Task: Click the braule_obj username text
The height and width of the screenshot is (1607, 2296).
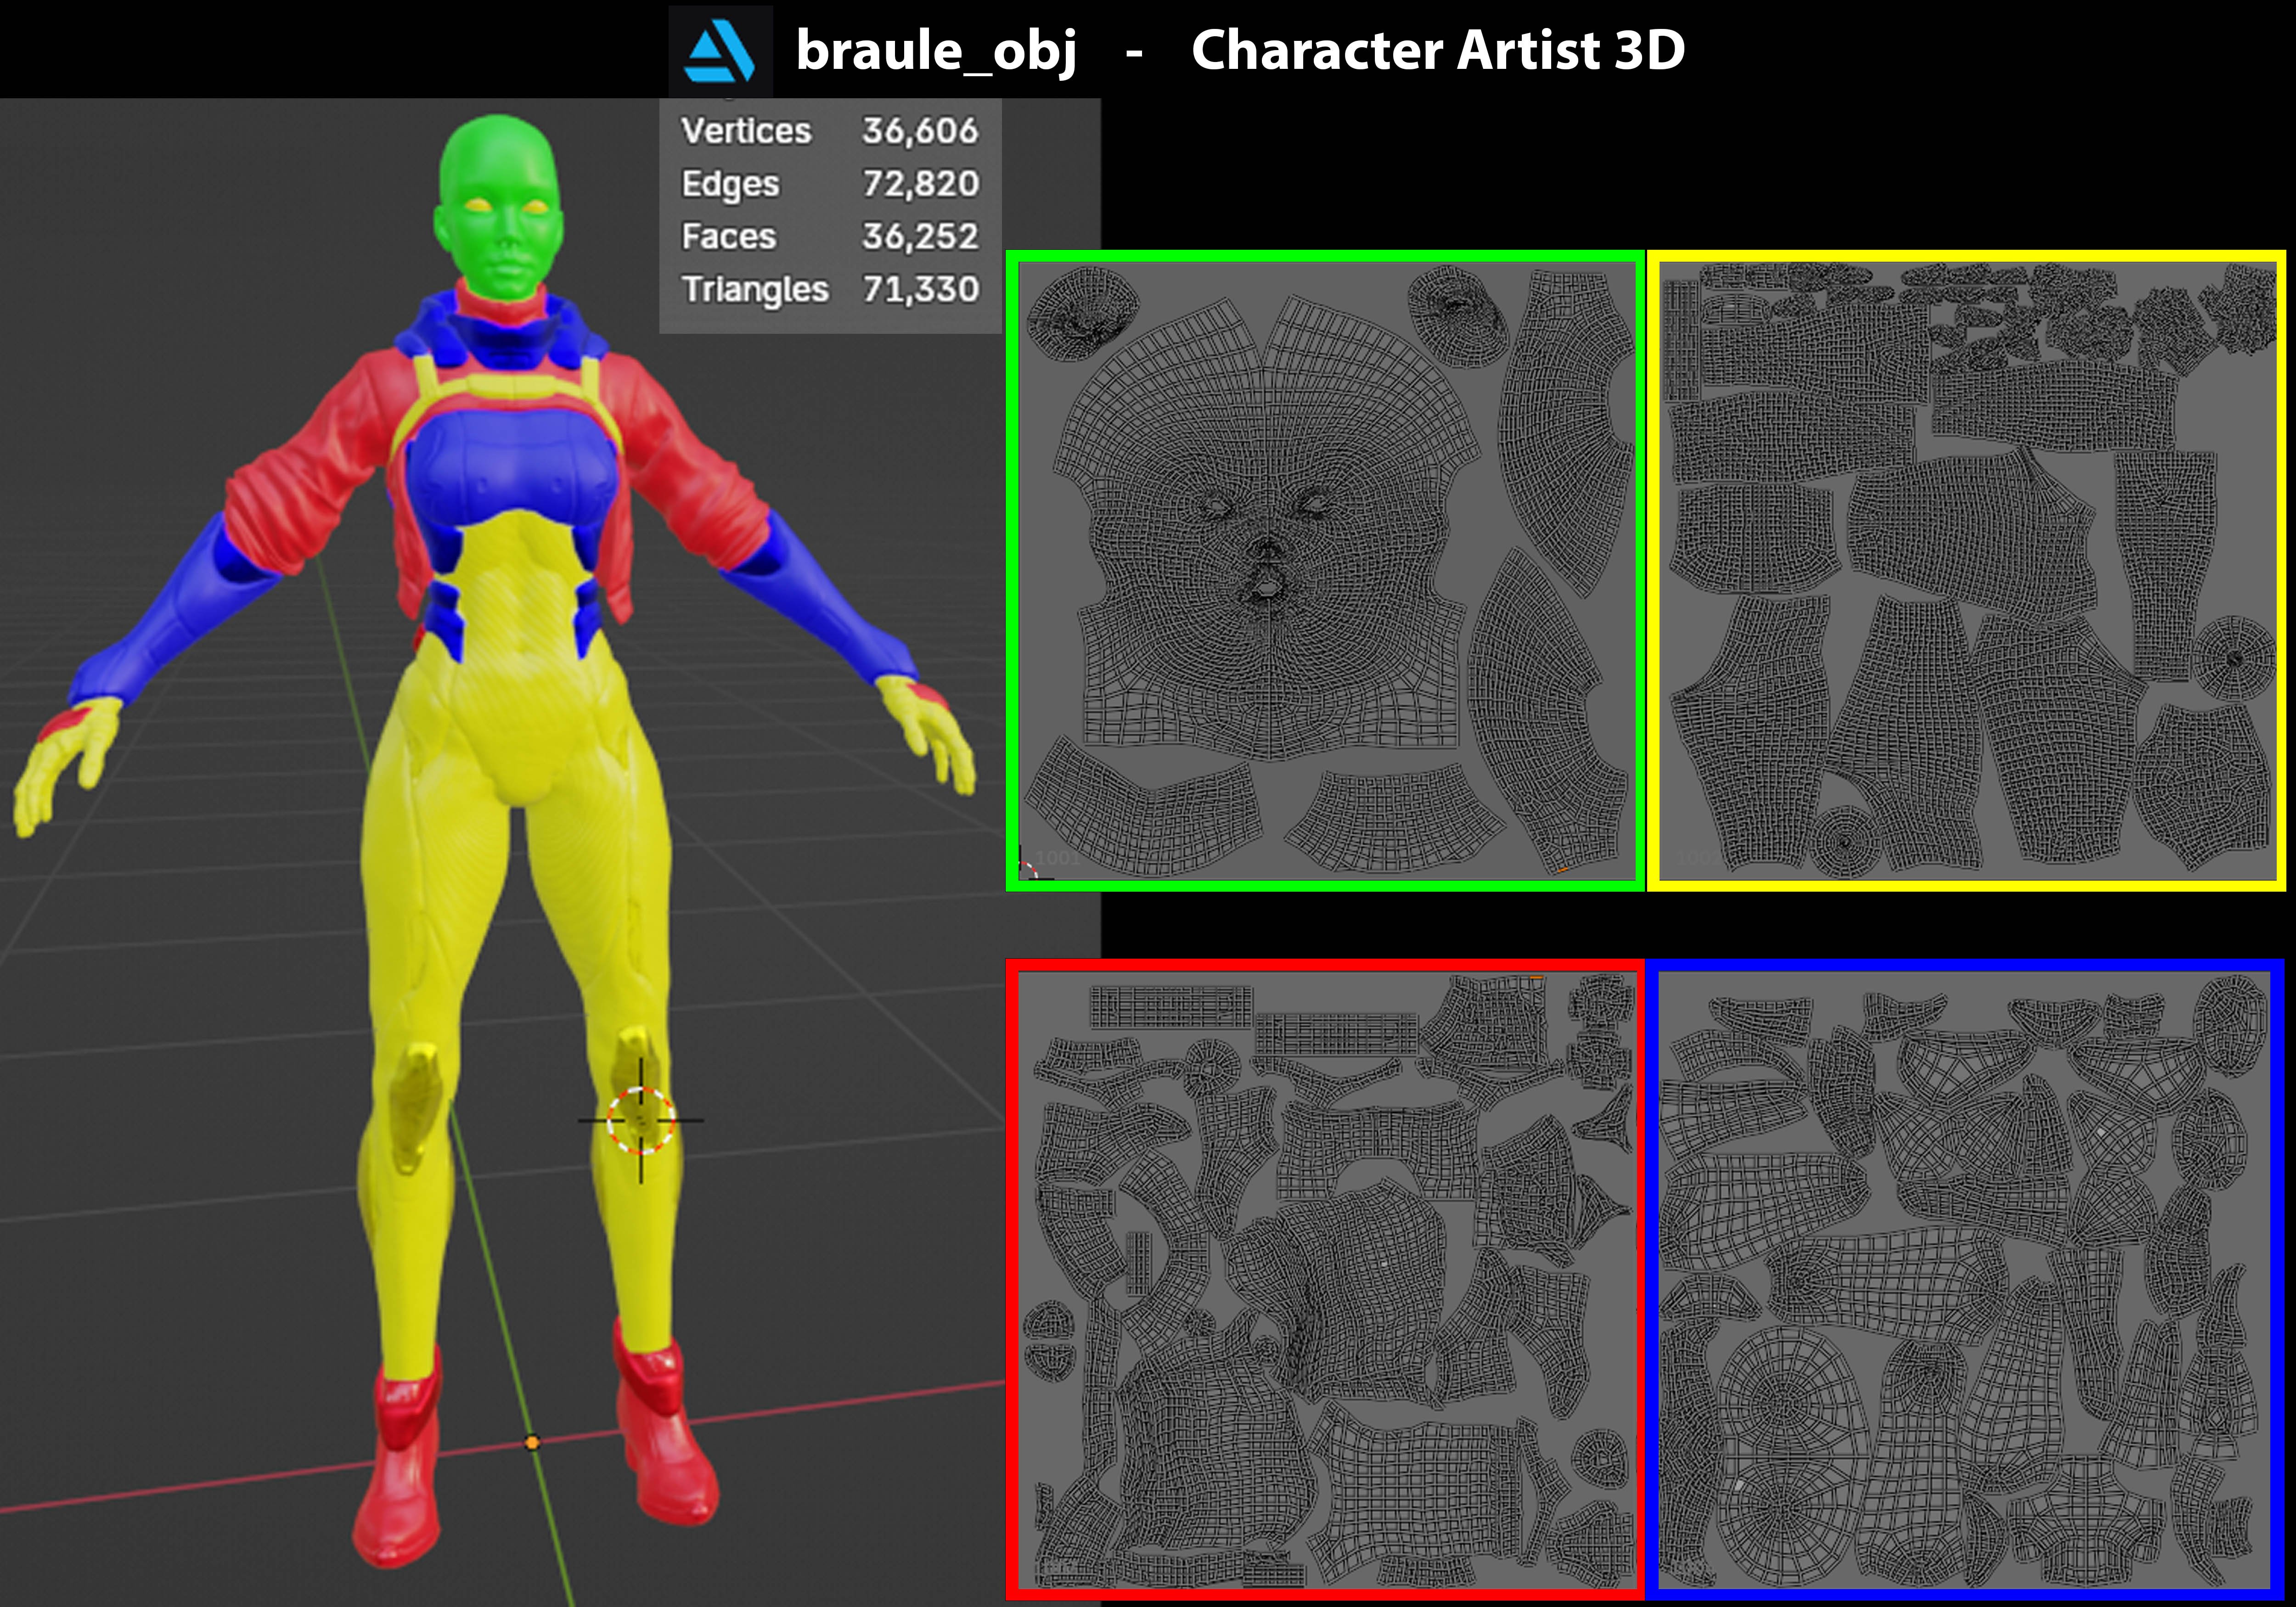Action: pos(936,50)
